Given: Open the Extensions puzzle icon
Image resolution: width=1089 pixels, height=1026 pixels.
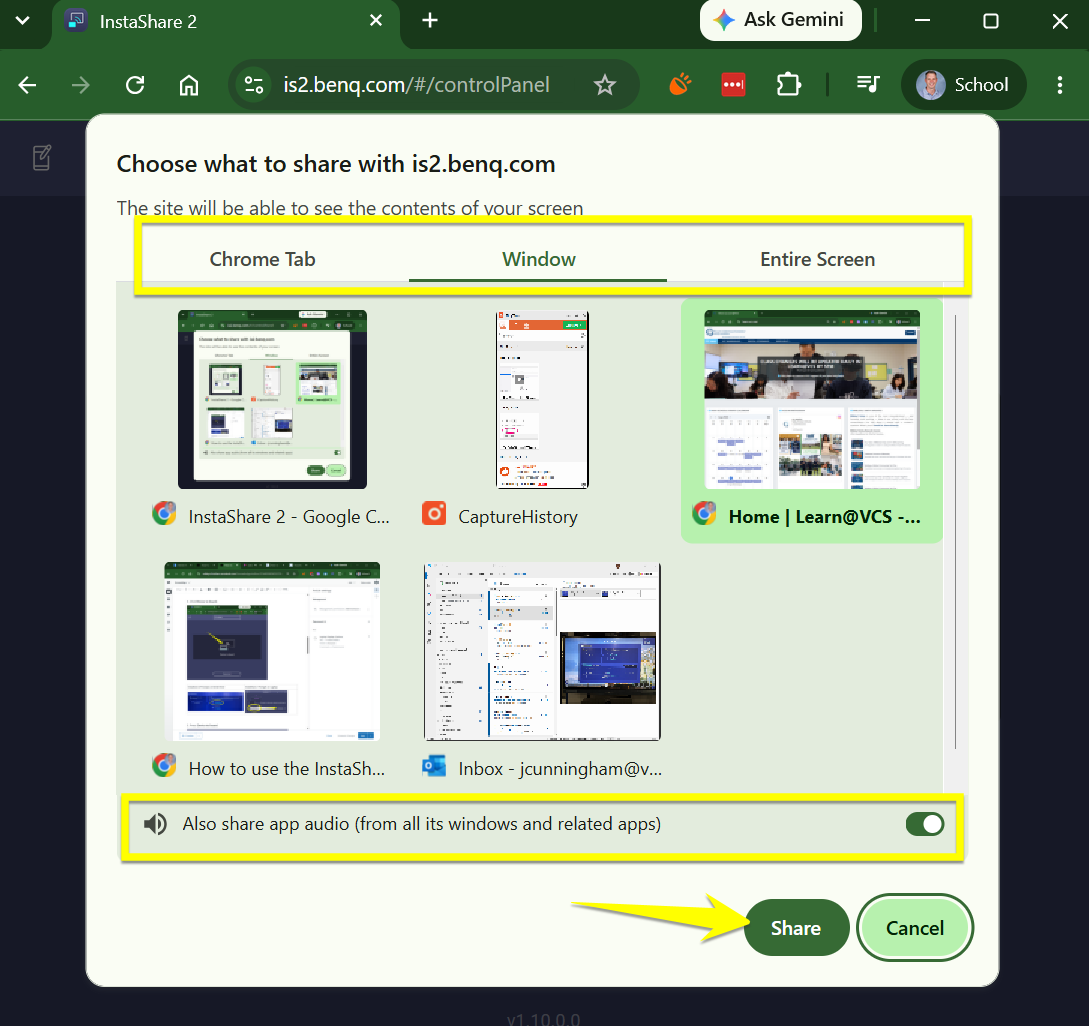Looking at the screenshot, I should pos(788,85).
